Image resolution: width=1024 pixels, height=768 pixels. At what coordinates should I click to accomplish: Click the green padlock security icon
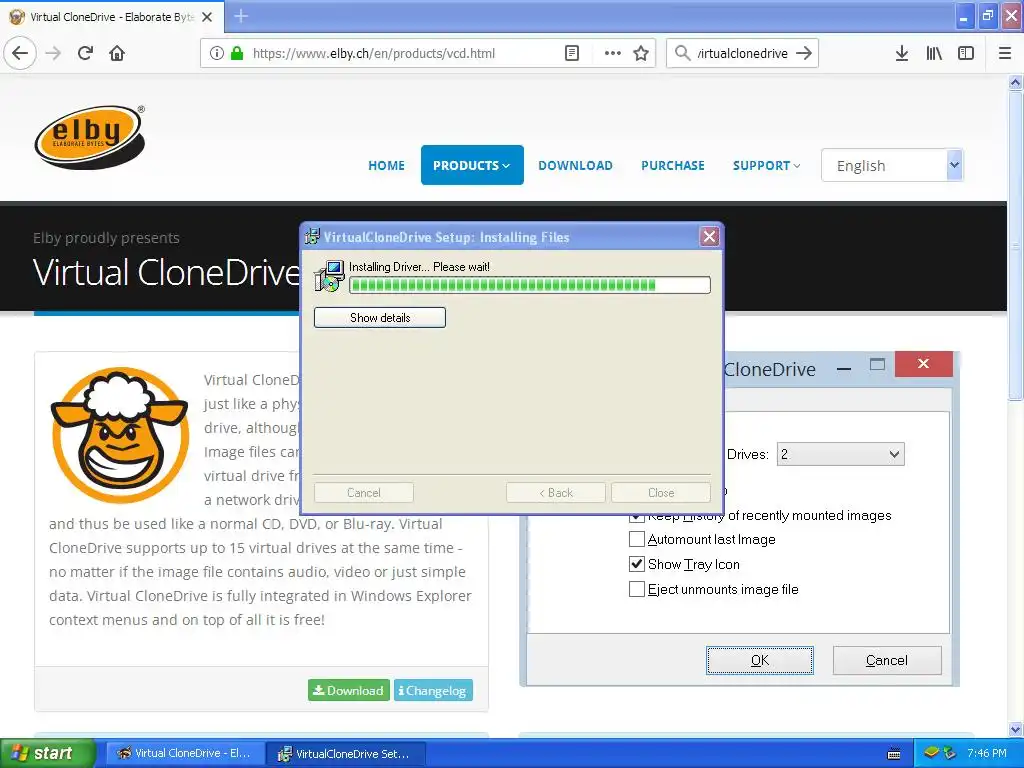(237, 53)
